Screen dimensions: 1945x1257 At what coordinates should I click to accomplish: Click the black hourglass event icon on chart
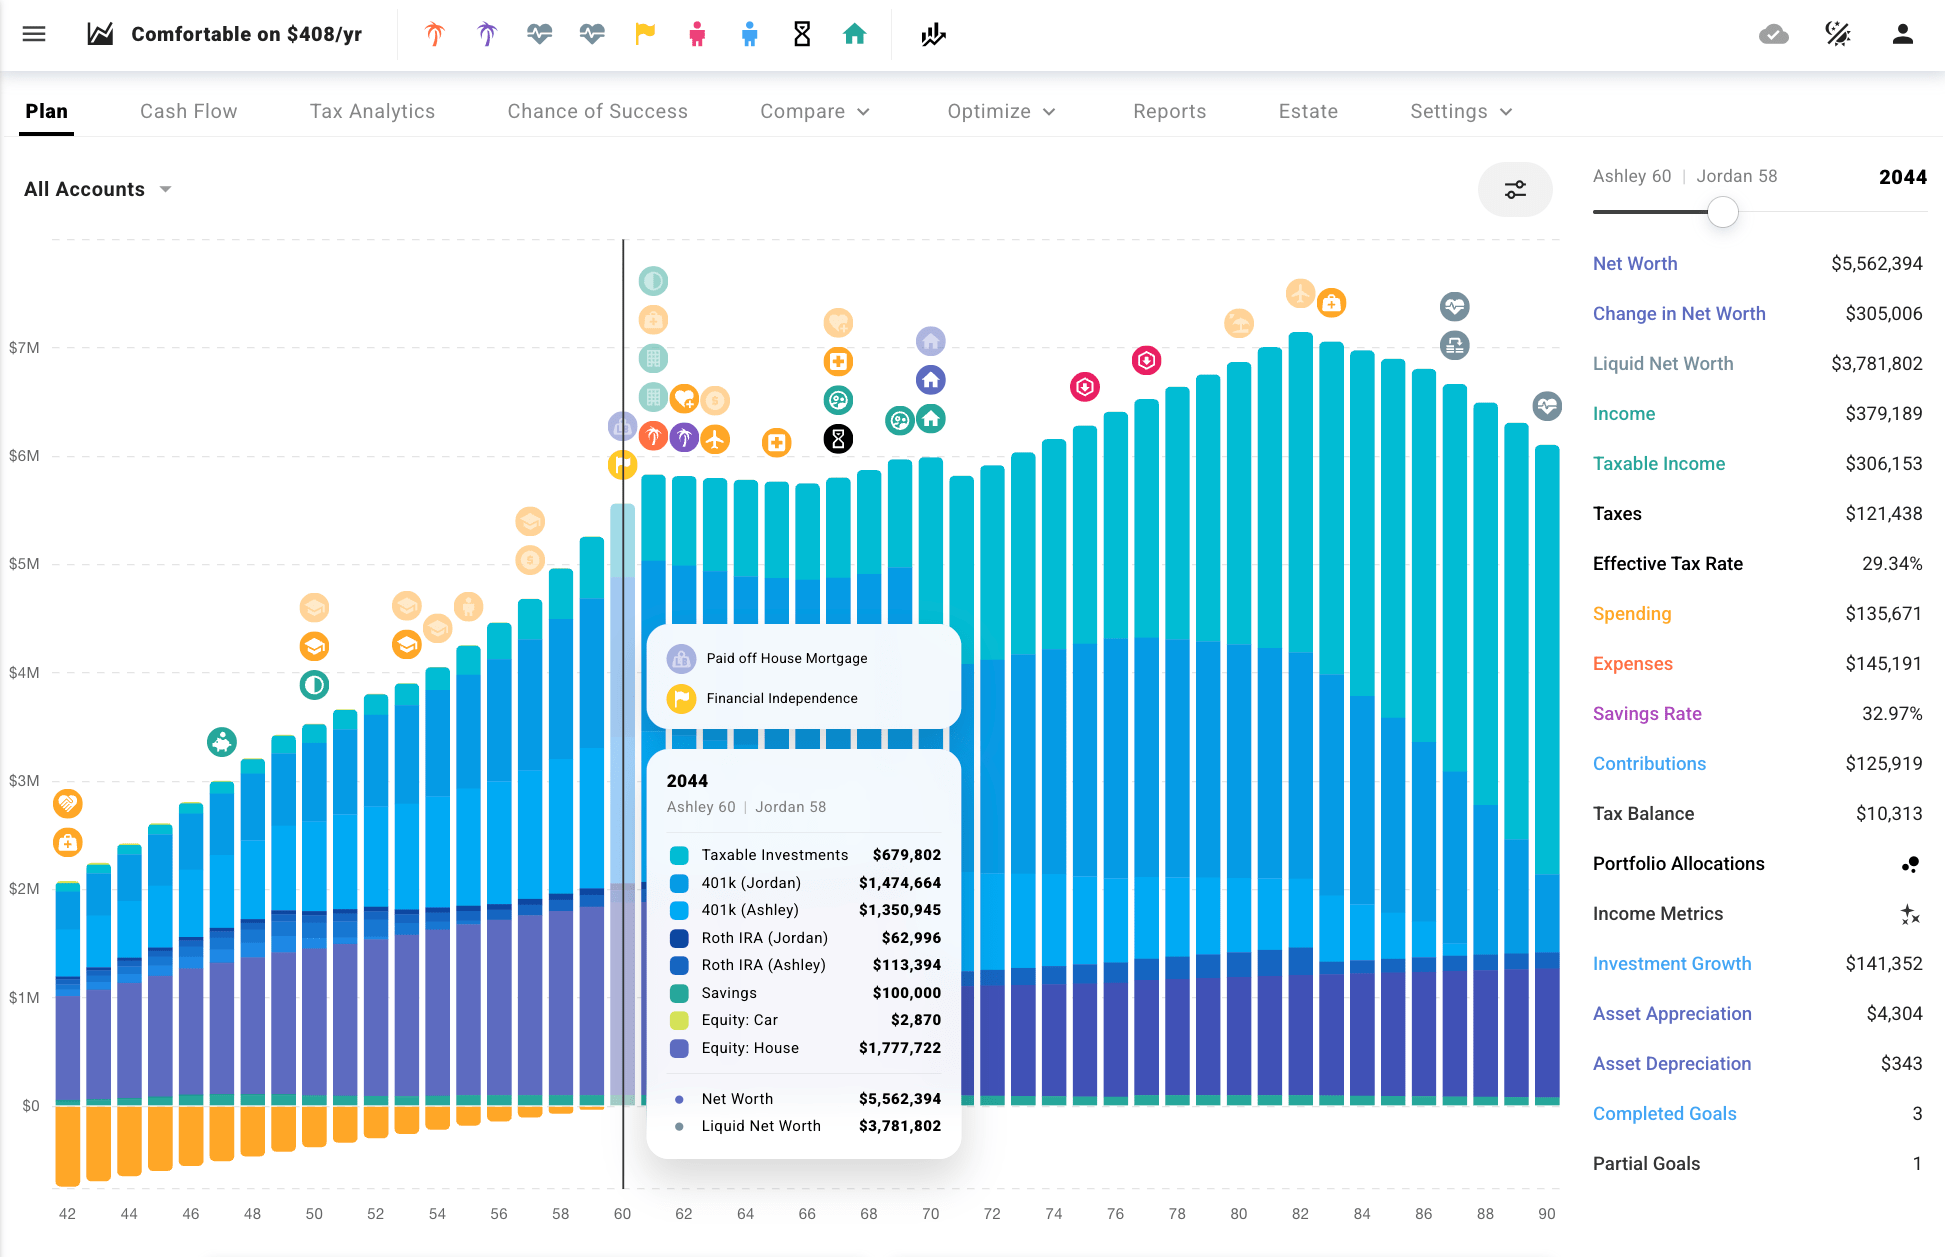[838, 438]
